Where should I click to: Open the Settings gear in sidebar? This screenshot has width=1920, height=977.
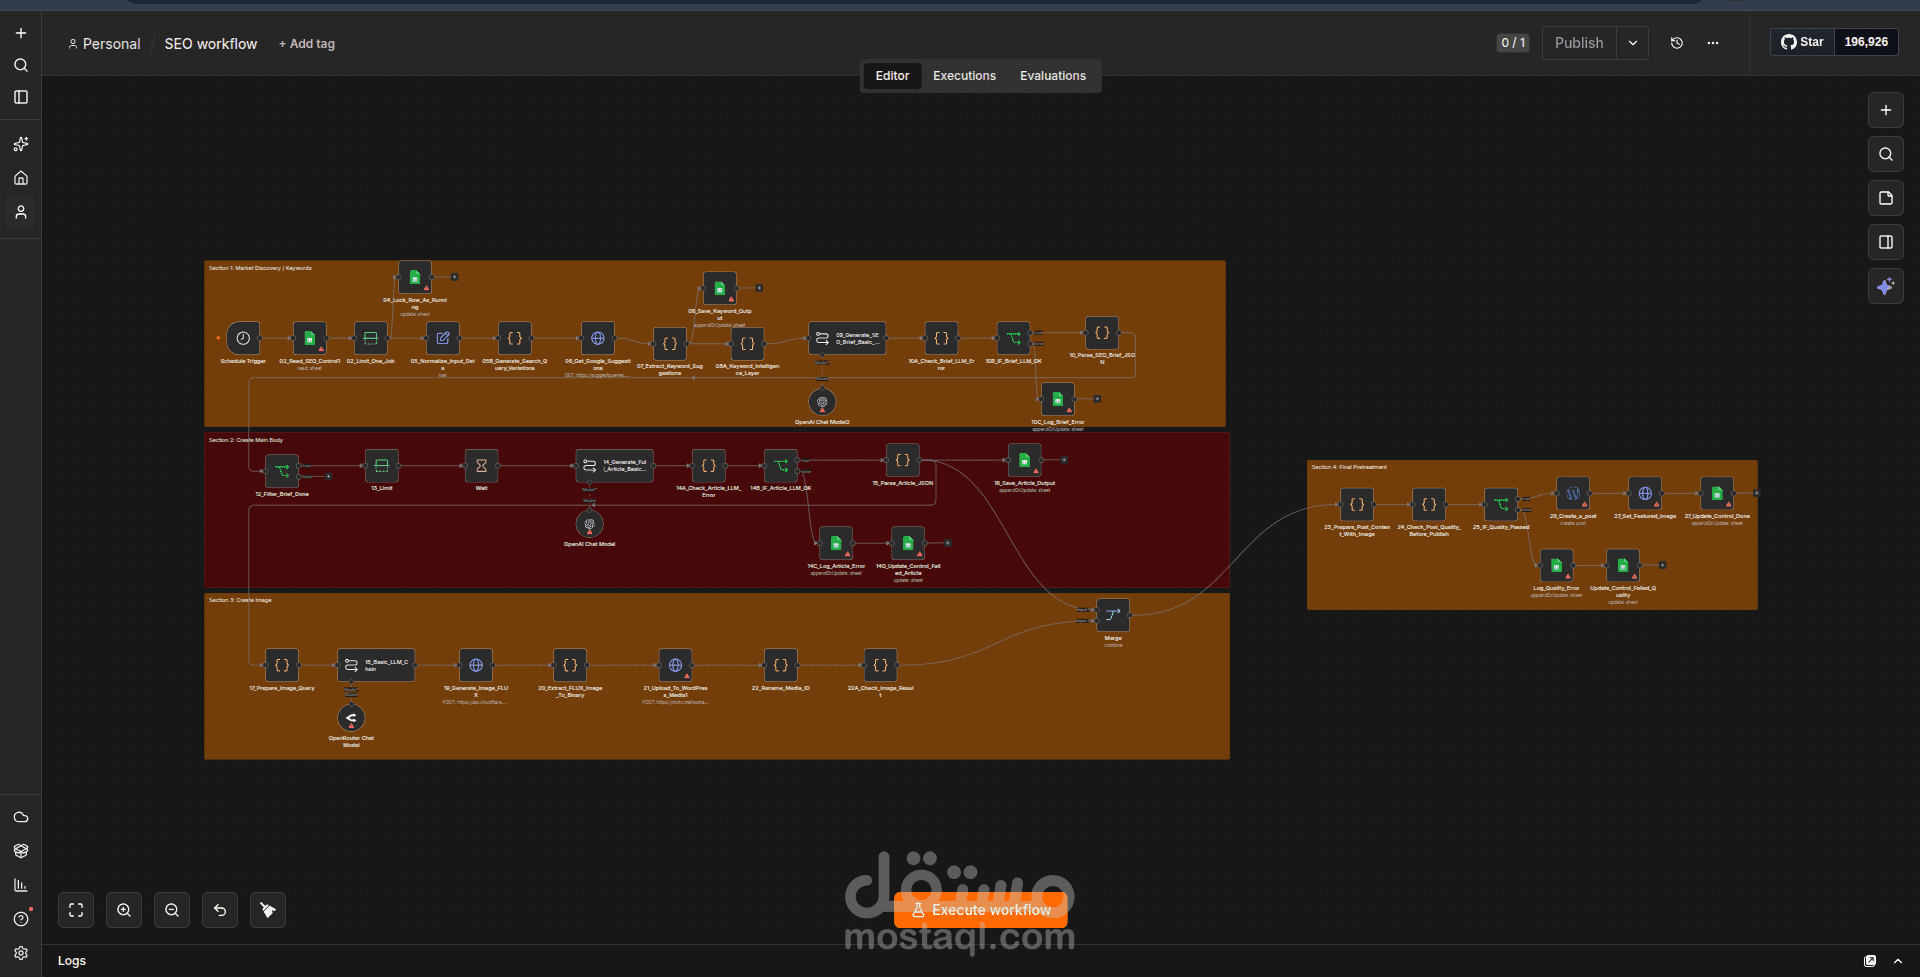(x=21, y=953)
